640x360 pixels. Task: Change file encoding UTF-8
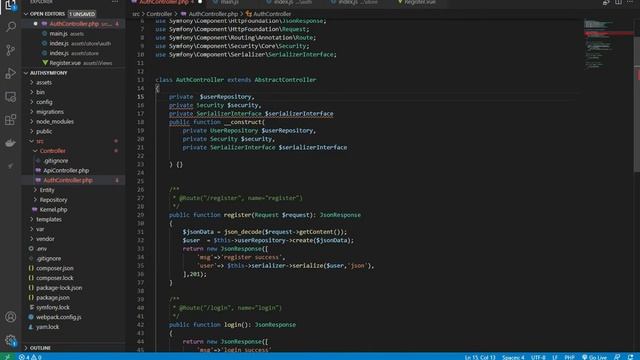click(x=538, y=357)
